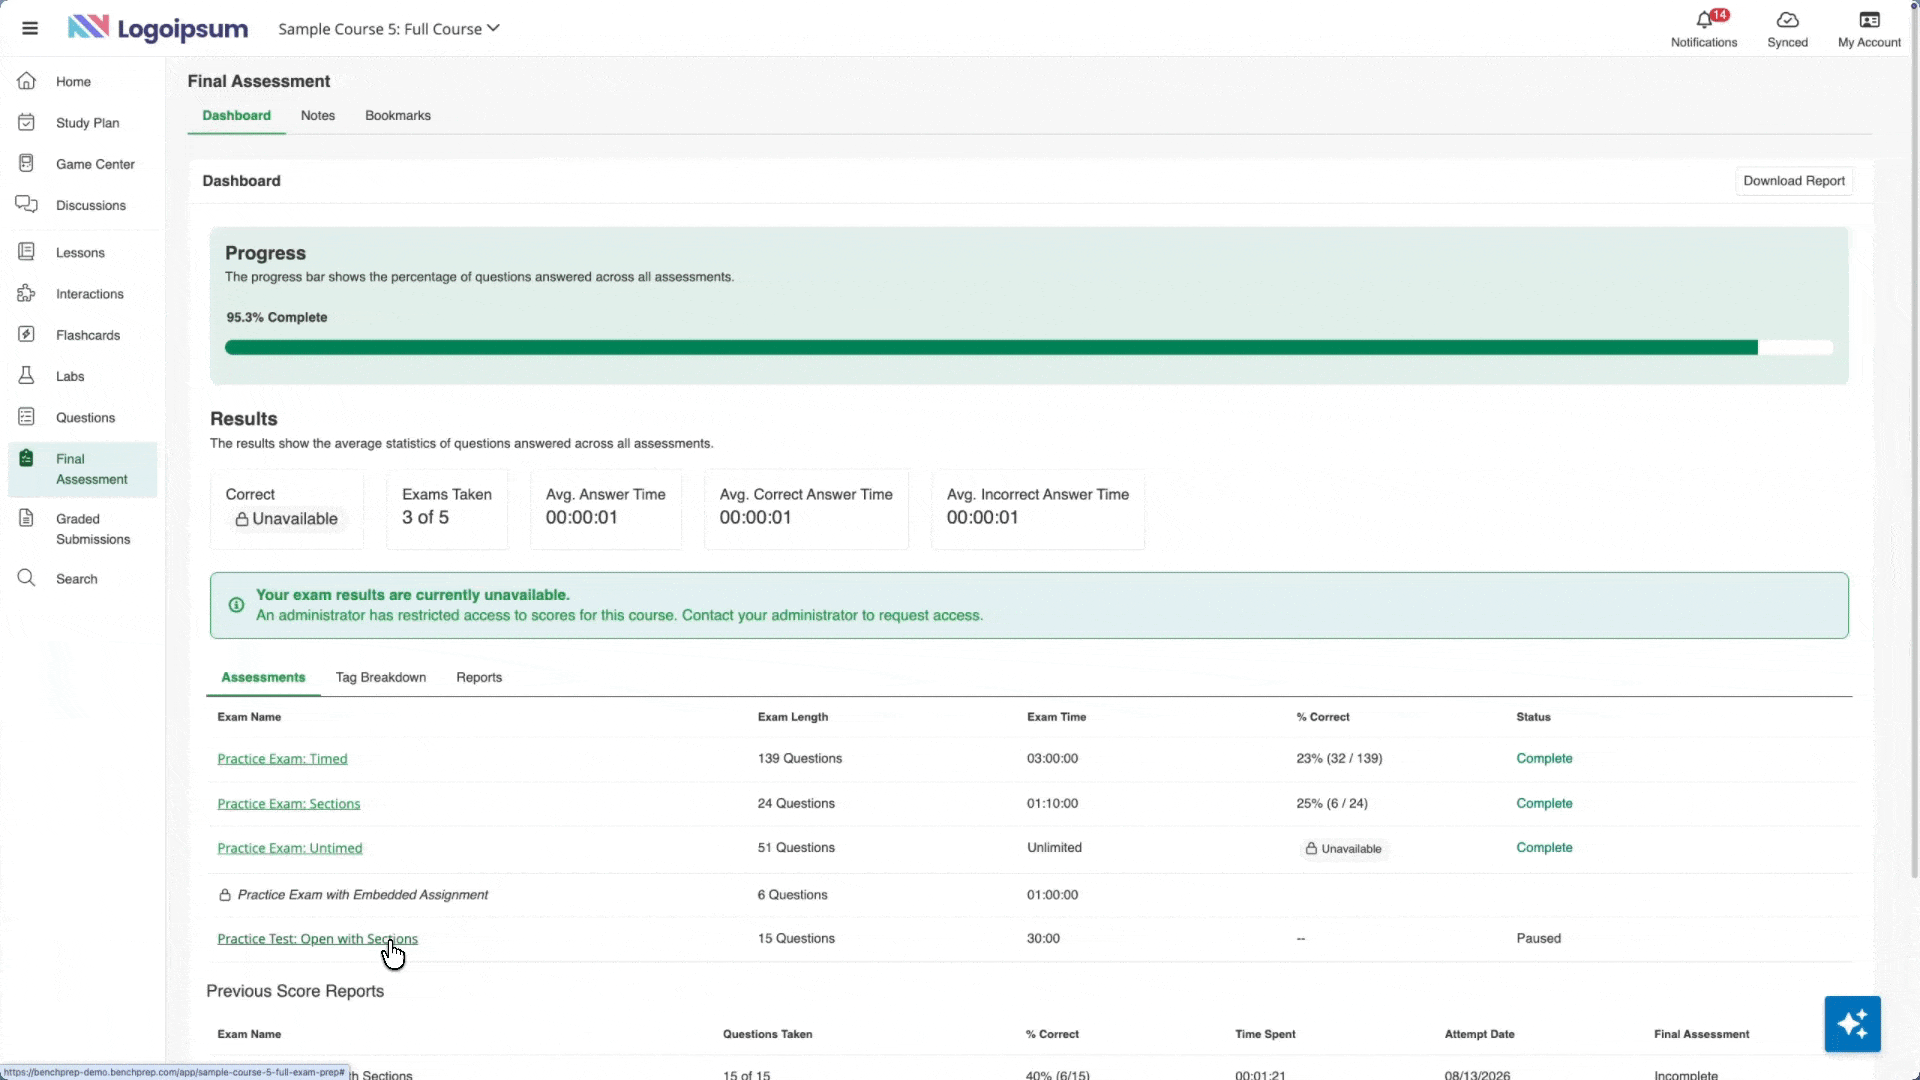
Task: Open Graded Submissions document icon
Action: click(x=27, y=518)
